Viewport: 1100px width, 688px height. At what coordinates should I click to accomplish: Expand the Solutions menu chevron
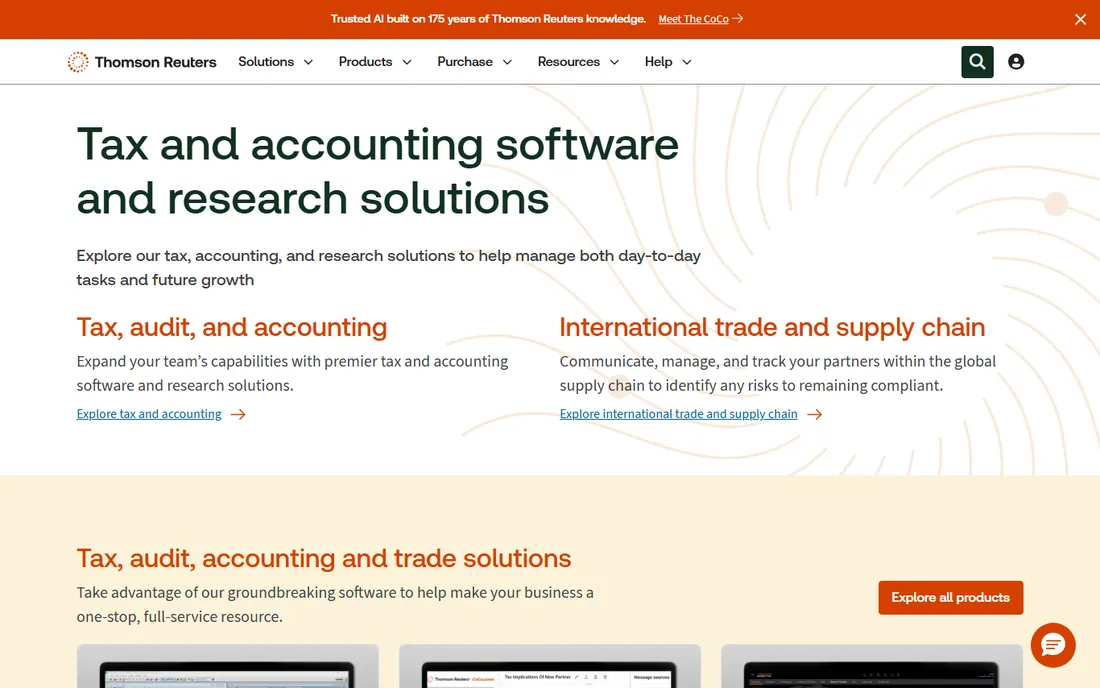(x=308, y=62)
